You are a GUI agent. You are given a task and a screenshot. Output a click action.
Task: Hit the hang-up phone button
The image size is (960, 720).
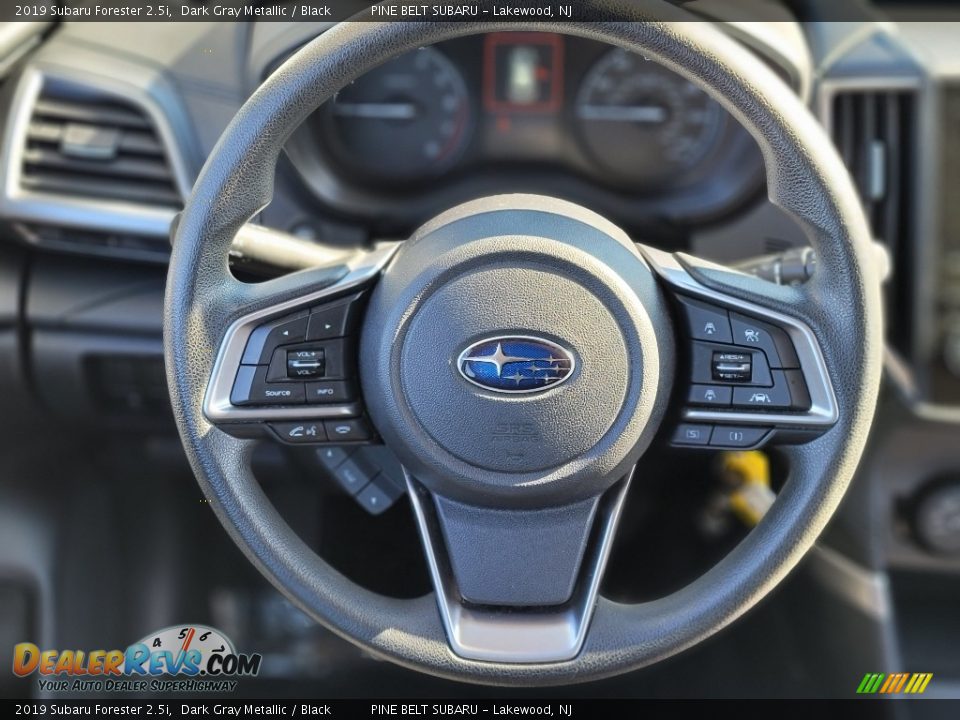[345, 430]
